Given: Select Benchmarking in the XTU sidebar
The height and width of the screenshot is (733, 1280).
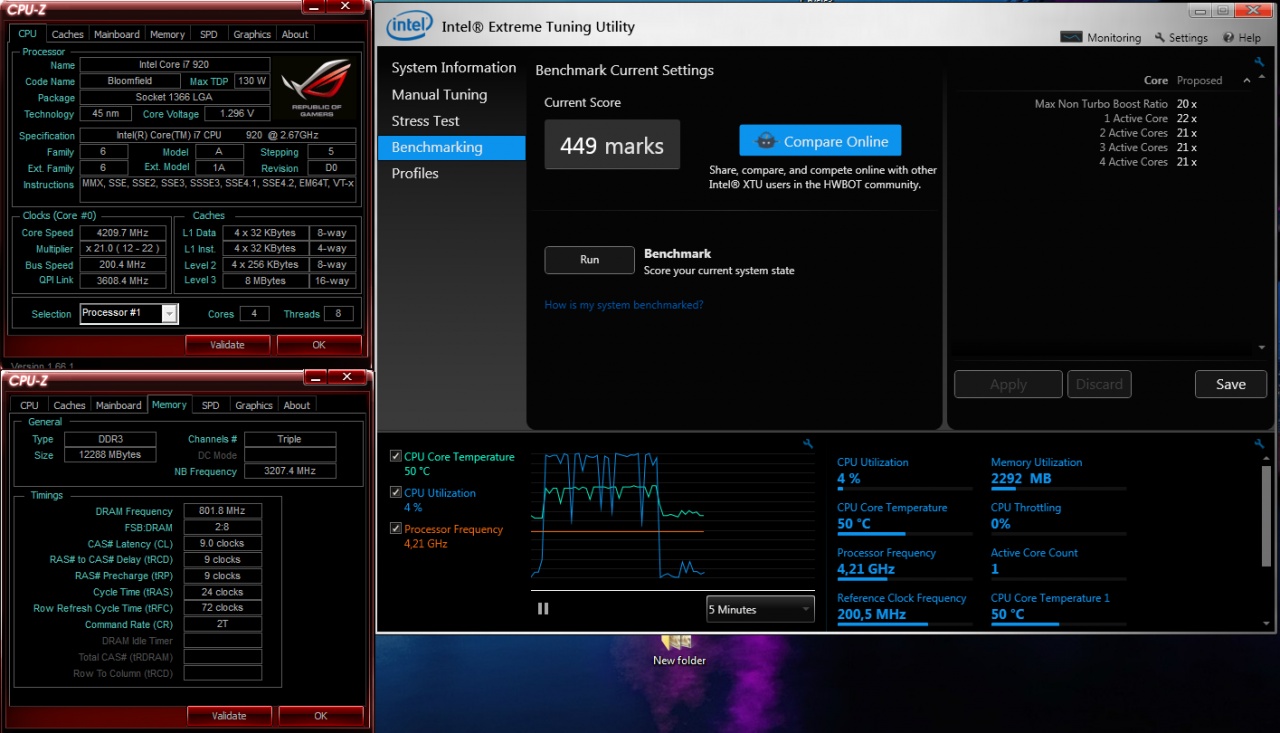Looking at the screenshot, I should [x=451, y=147].
